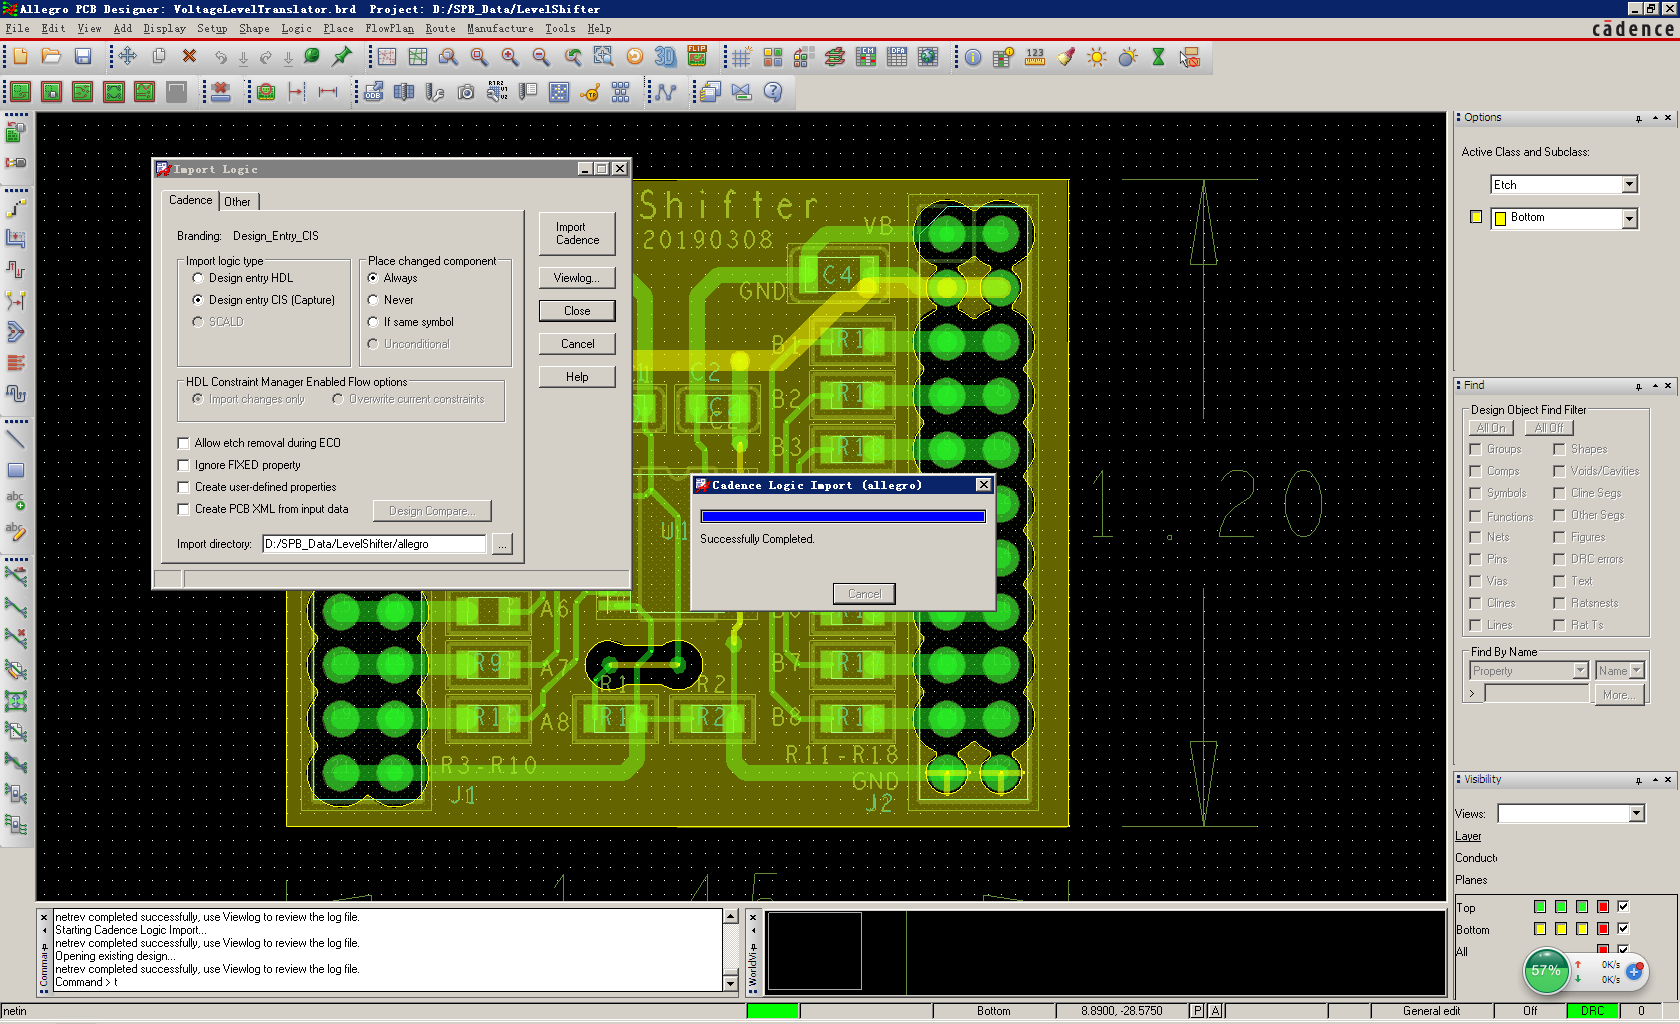Click the red X Delete icon

189,57
